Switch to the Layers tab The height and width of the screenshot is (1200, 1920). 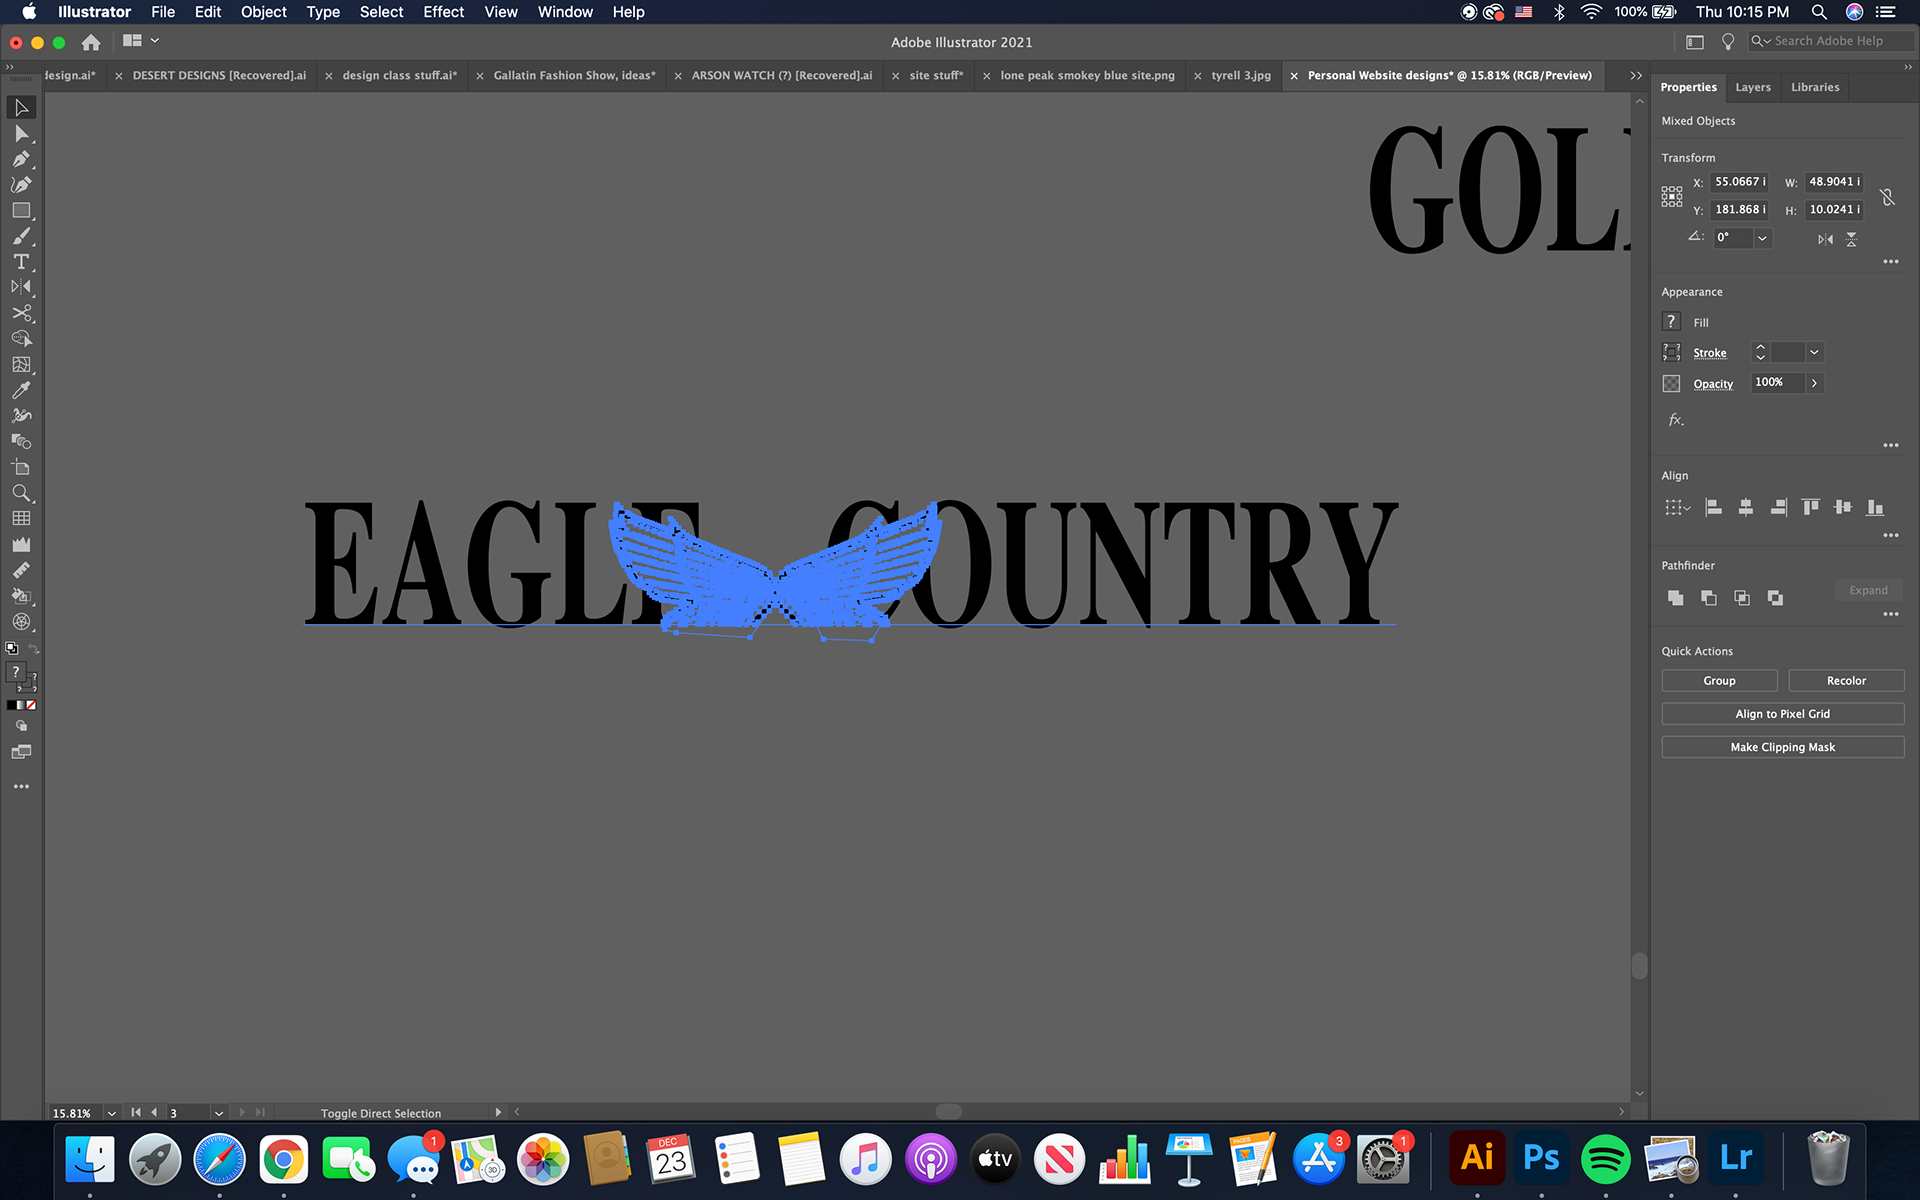coord(1752,87)
